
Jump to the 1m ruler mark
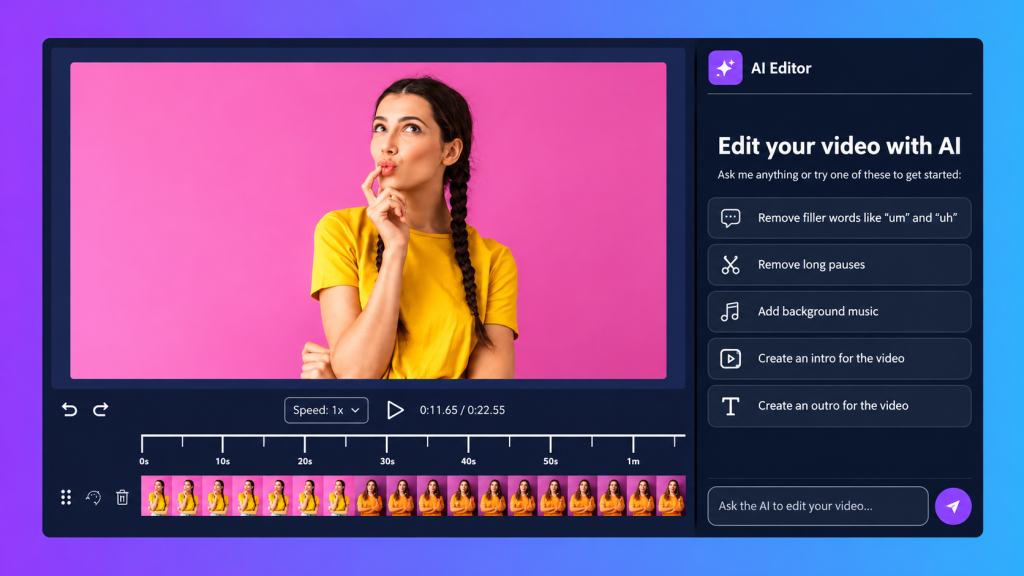[x=633, y=461]
